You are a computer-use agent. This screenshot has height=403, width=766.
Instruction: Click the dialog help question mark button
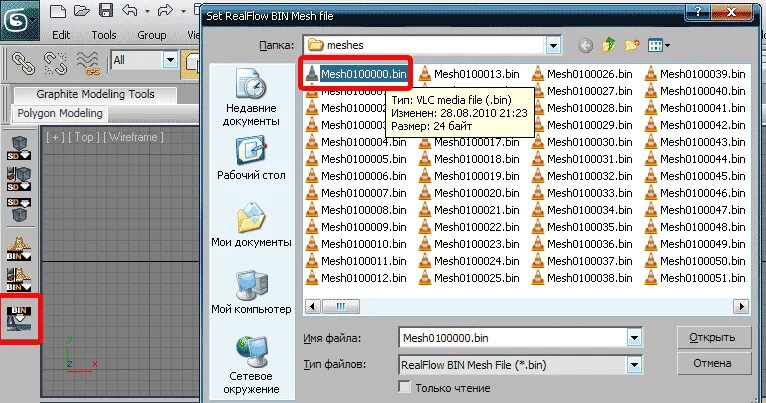coord(698,12)
